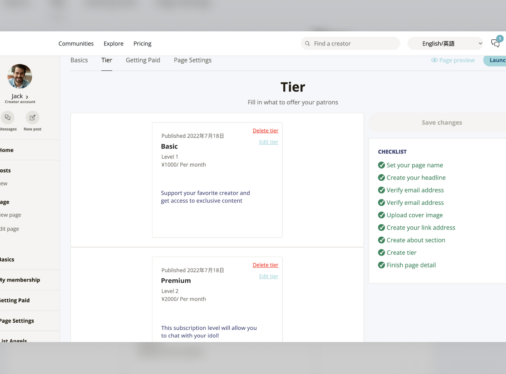Click the Premium tier description text
Screen dimensions: 506x374
tap(209, 332)
